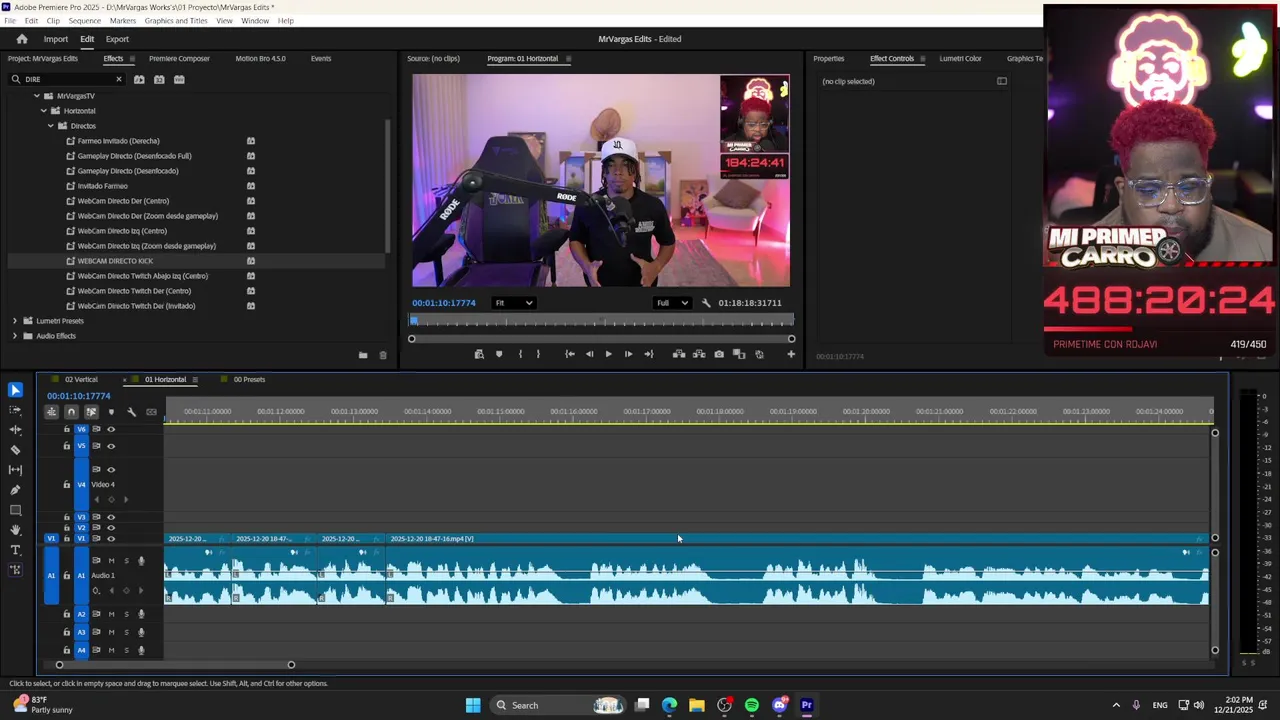Select the Slip tool
This screenshot has width=1280, height=720.
15,470
